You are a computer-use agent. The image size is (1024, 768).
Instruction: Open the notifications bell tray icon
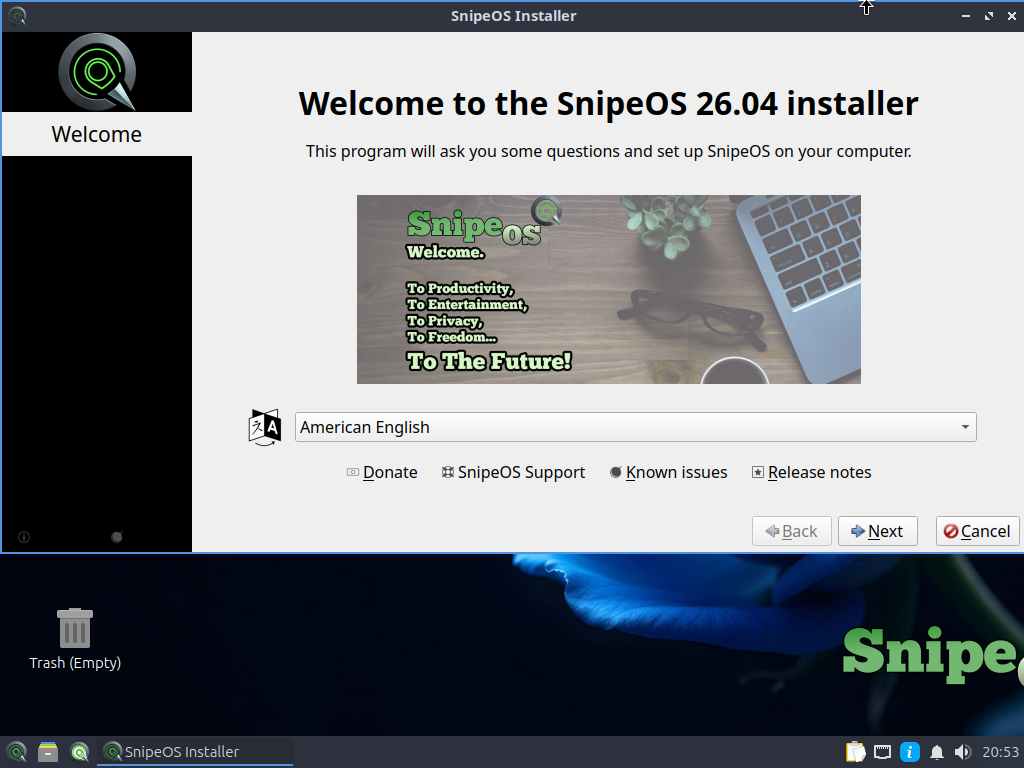coord(936,752)
